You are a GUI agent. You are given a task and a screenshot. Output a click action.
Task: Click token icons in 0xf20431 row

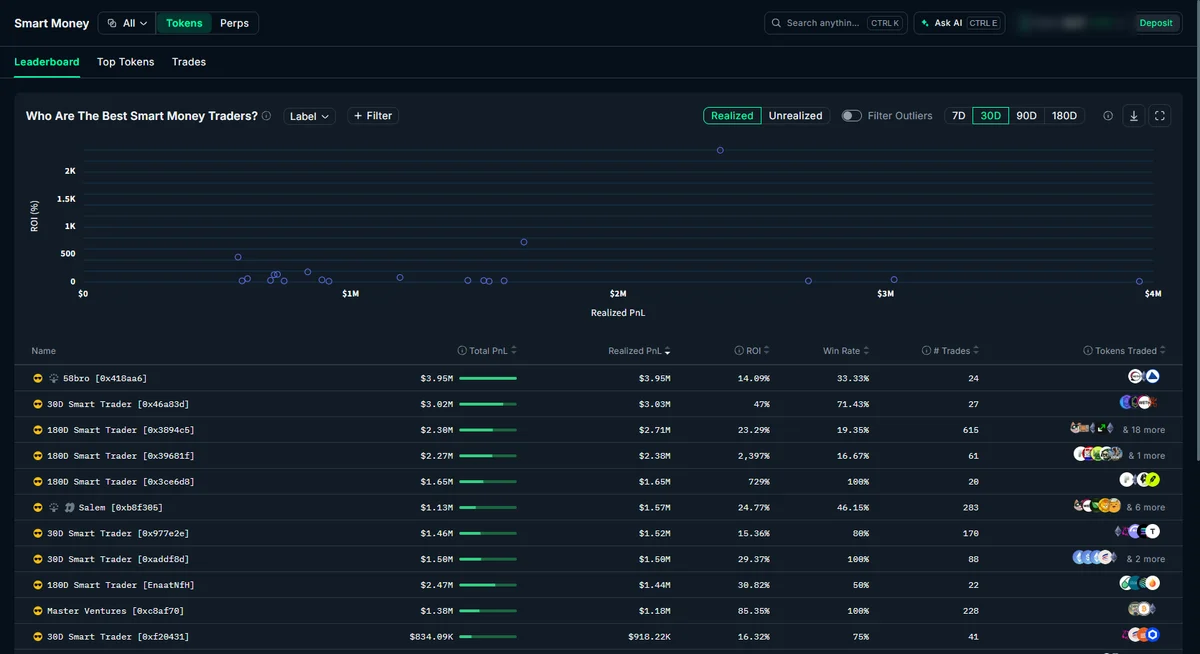1140,636
